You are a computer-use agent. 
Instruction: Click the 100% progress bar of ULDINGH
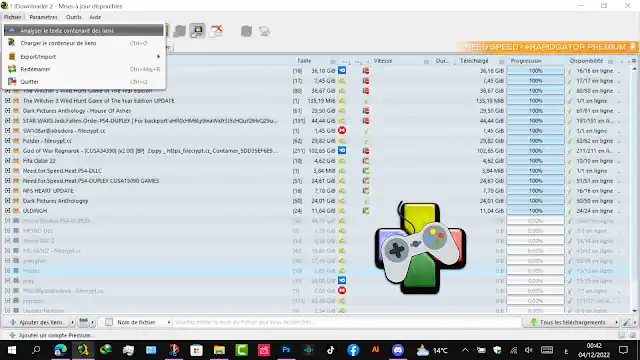pyautogui.click(x=536, y=211)
